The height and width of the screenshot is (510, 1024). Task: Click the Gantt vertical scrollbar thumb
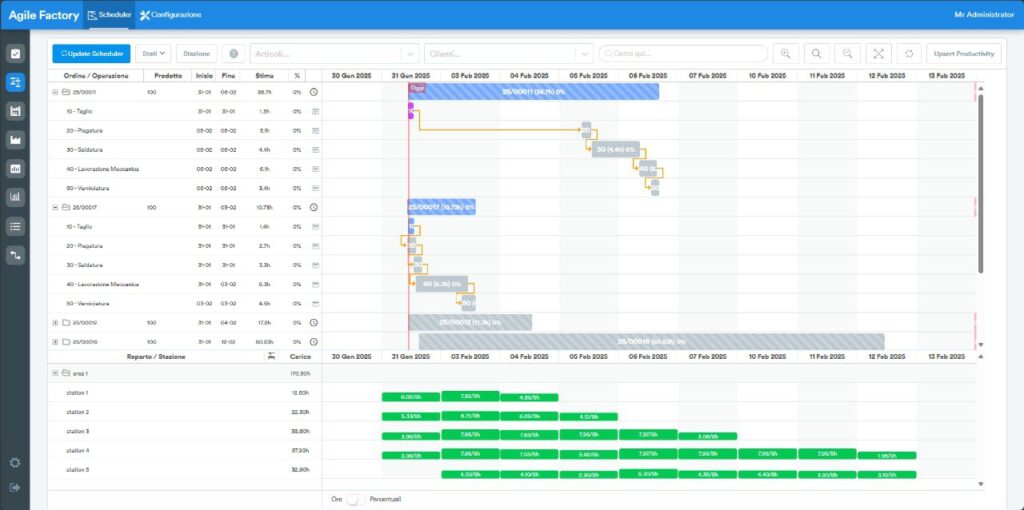[x=980, y=183]
